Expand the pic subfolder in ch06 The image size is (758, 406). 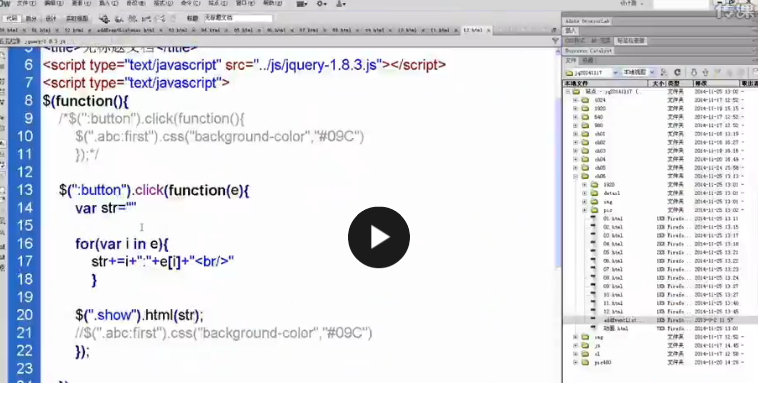[x=584, y=210]
